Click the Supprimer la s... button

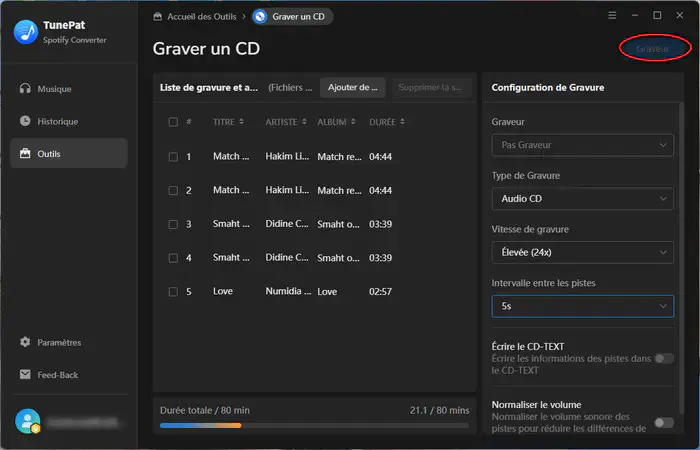431,88
